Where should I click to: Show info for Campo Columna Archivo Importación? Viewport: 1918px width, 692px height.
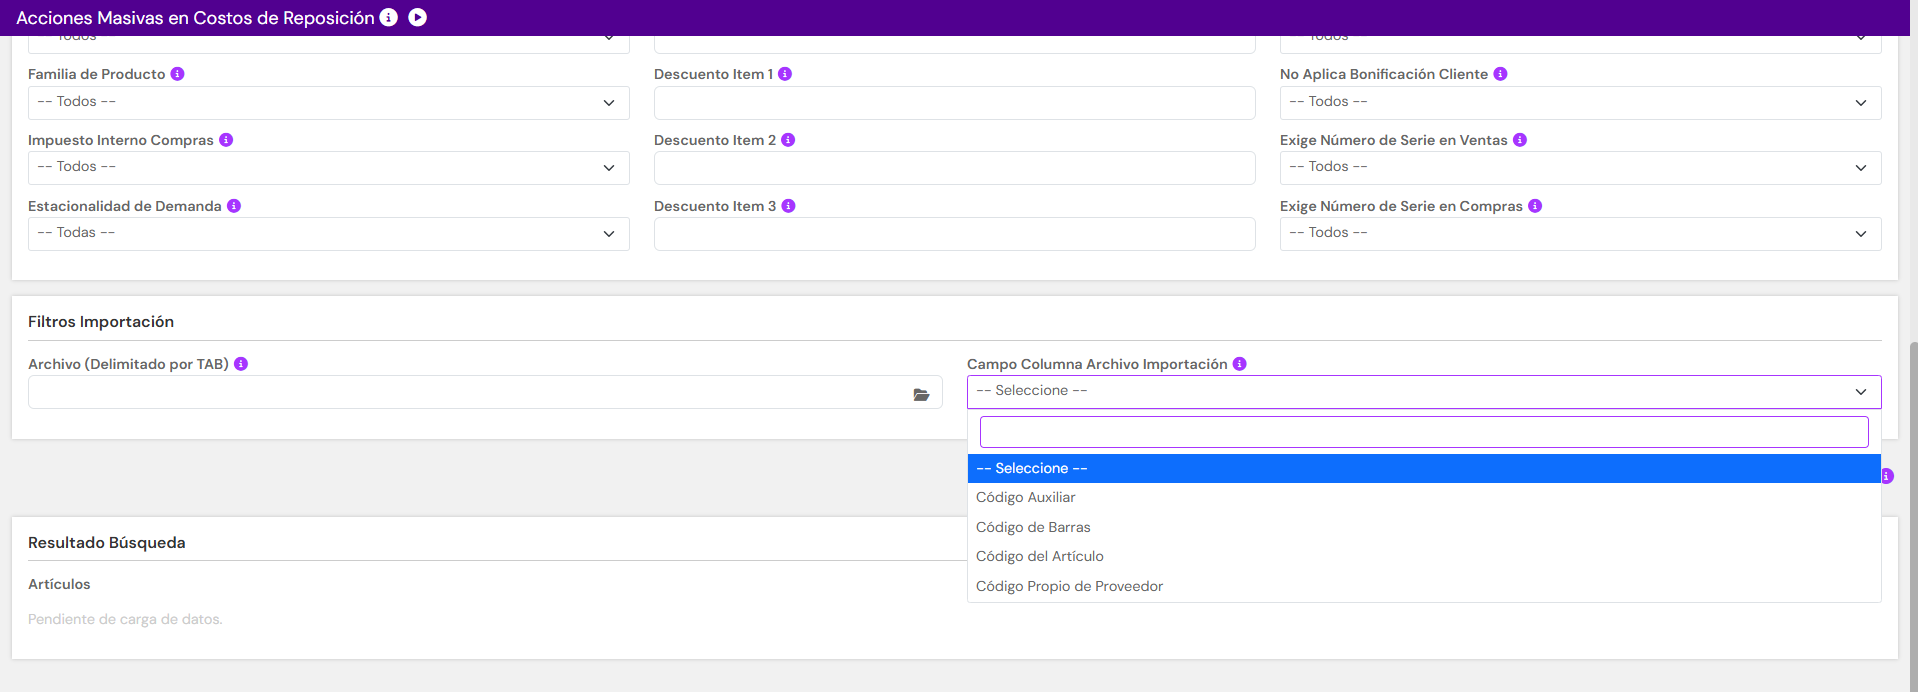[1240, 364]
